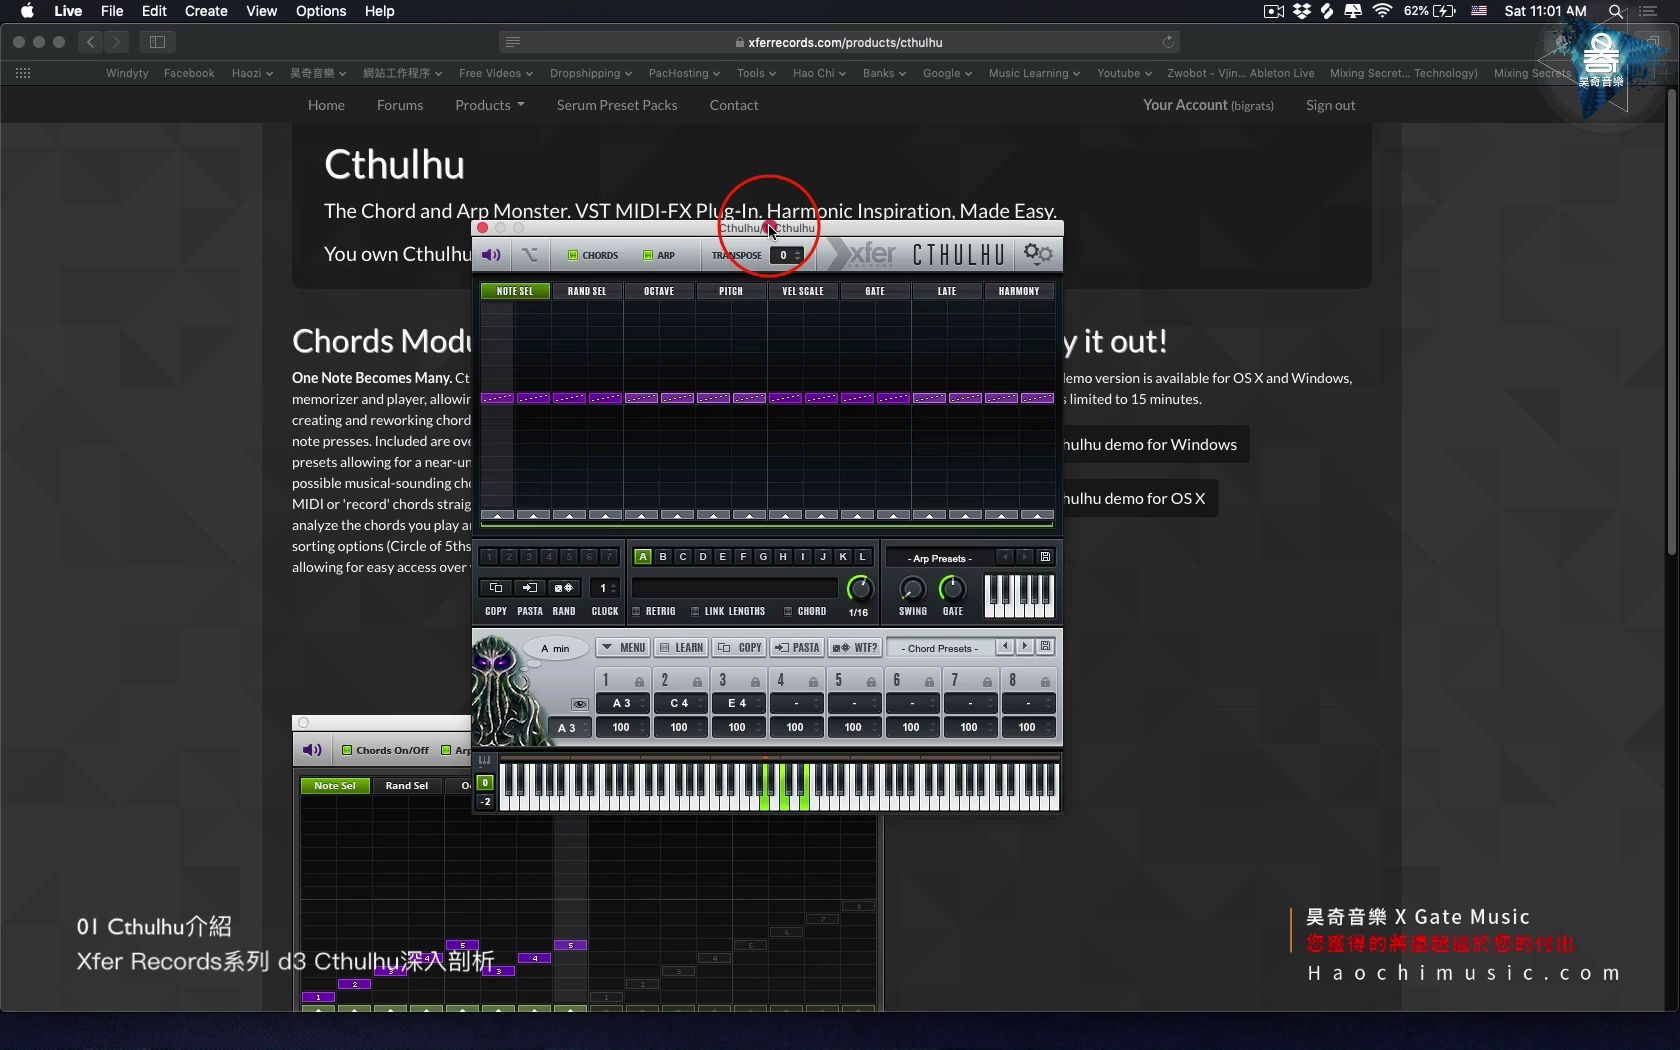The height and width of the screenshot is (1050, 1680).
Task: Click the chord PASTA button
Action: (797, 647)
